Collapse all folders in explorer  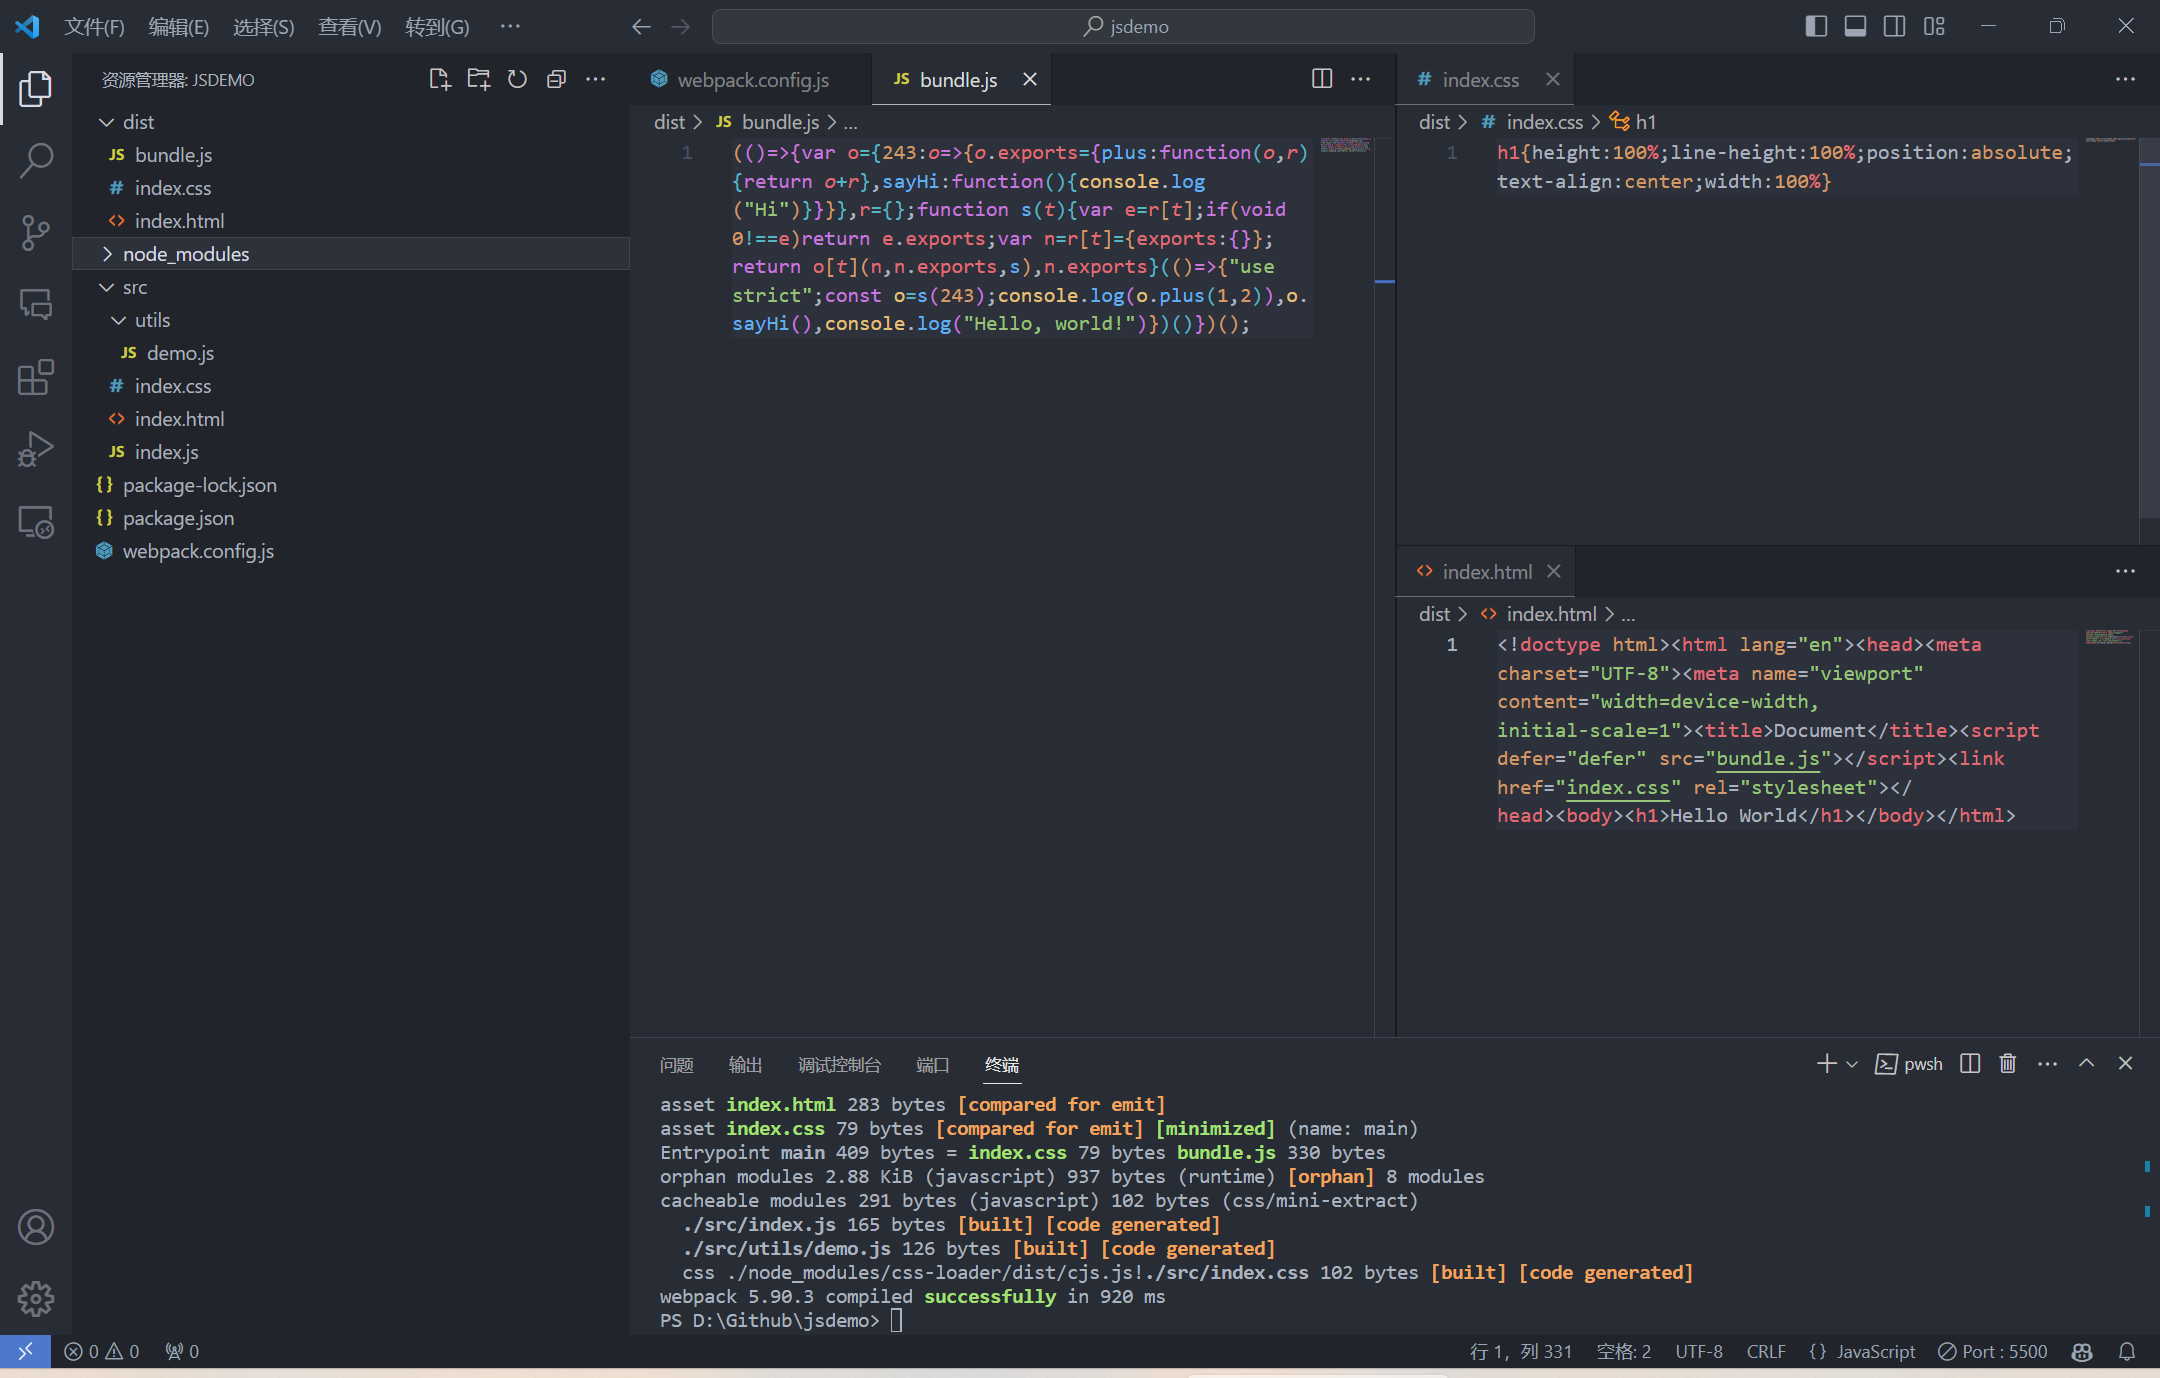[x=556, y=80]
